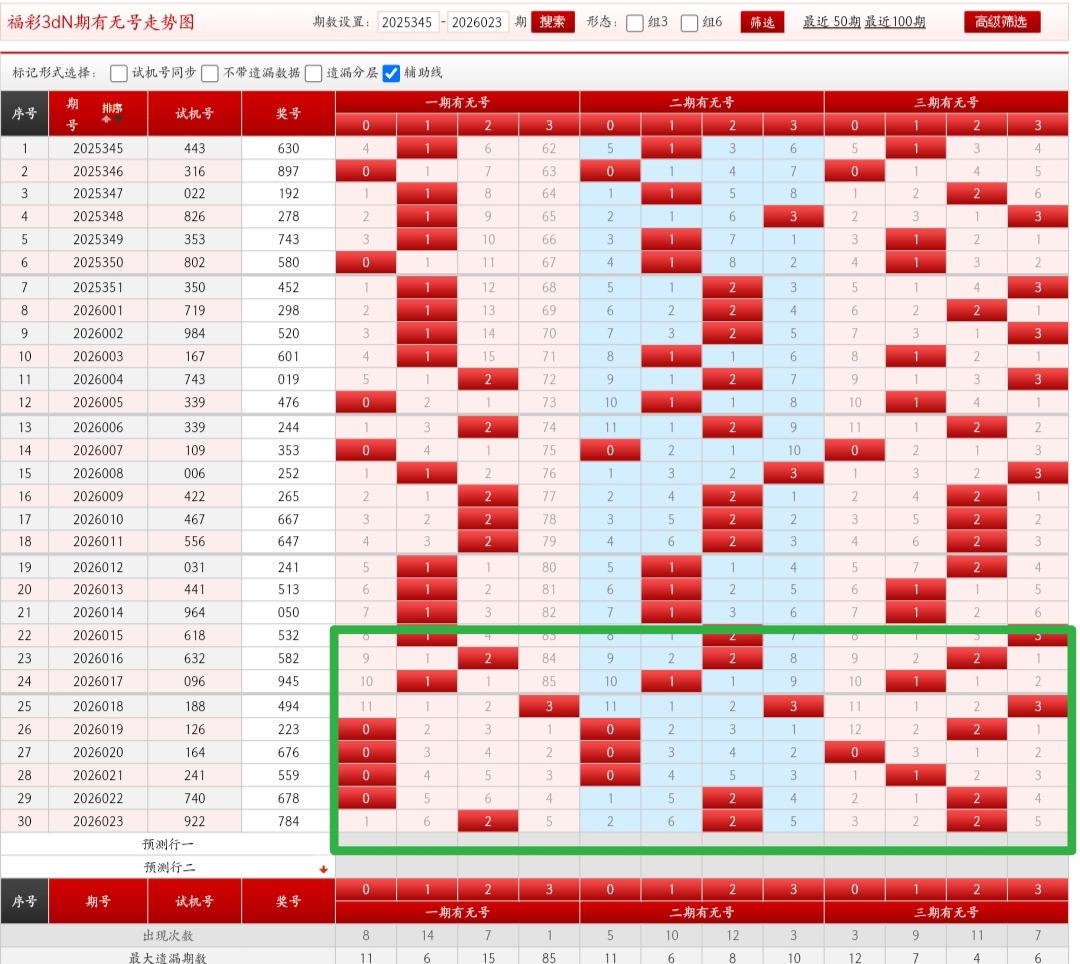Screen dimensions: 1080x964
Task: Select period cell 2026018
Action: (x=98, y=706)
